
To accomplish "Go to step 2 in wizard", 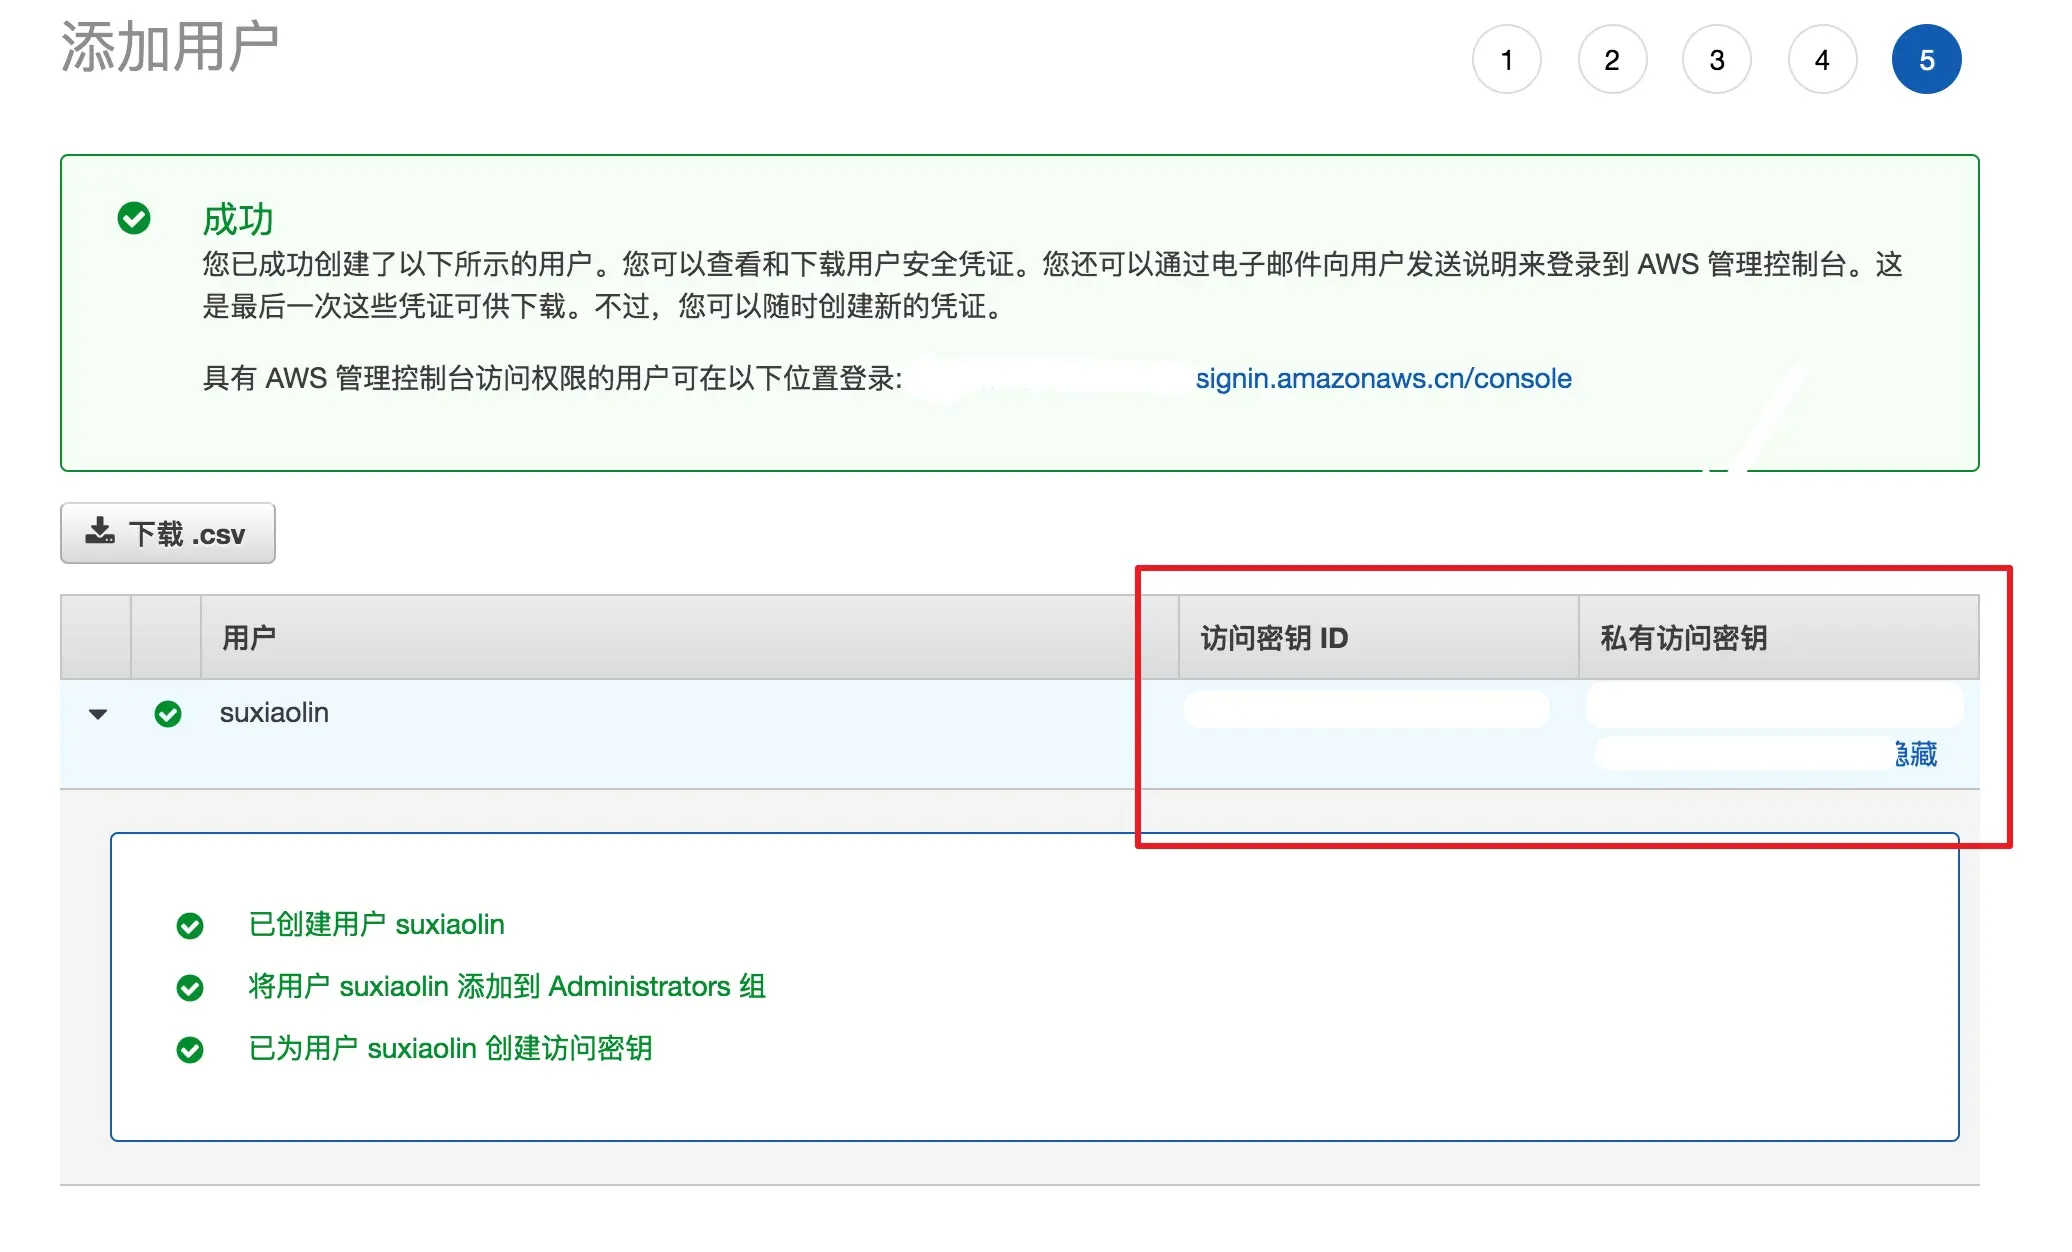I will [1612, 60].
